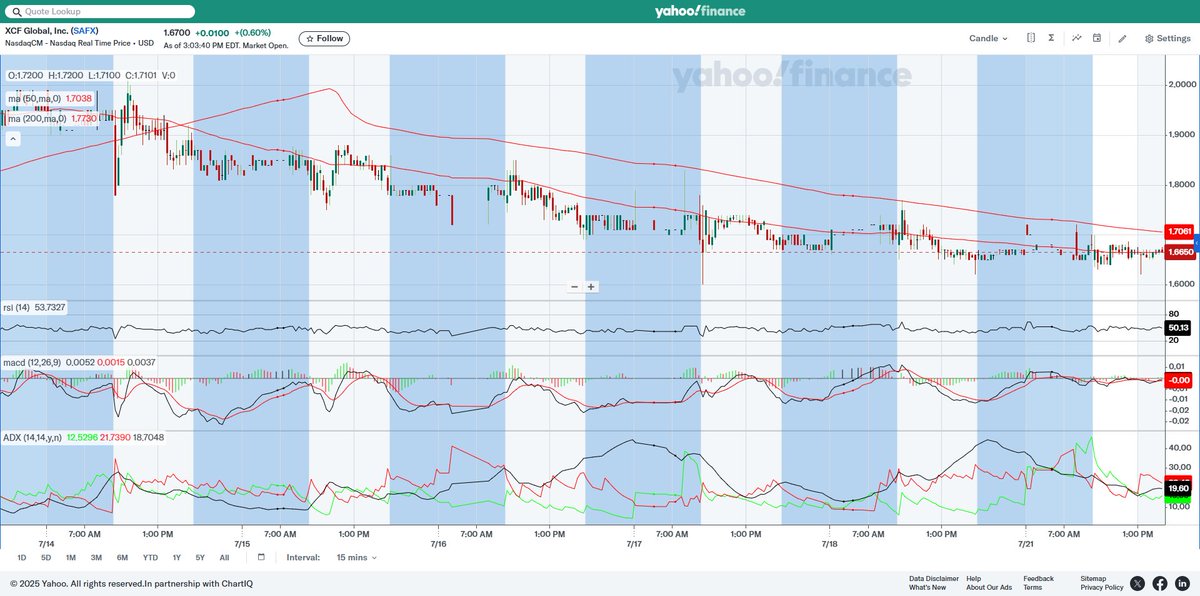Image resolution: width=1200 pixels, height=596 pixels.
Task: Open the custom date range calendar icon
Action: [261, 557]
